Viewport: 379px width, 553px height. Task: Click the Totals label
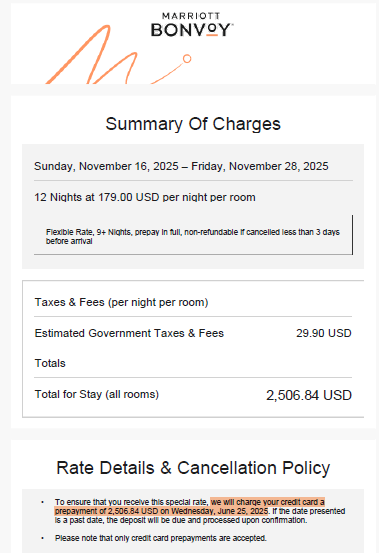(50, 363)
